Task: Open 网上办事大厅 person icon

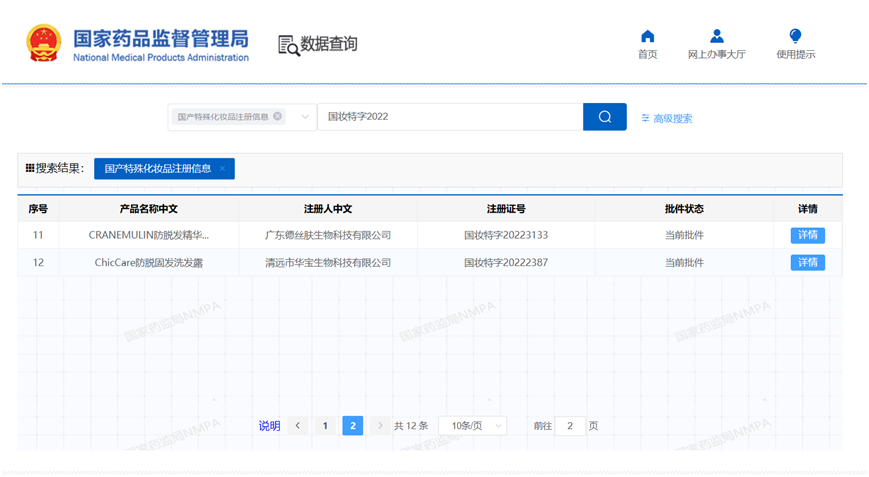Action: (716, 37)
